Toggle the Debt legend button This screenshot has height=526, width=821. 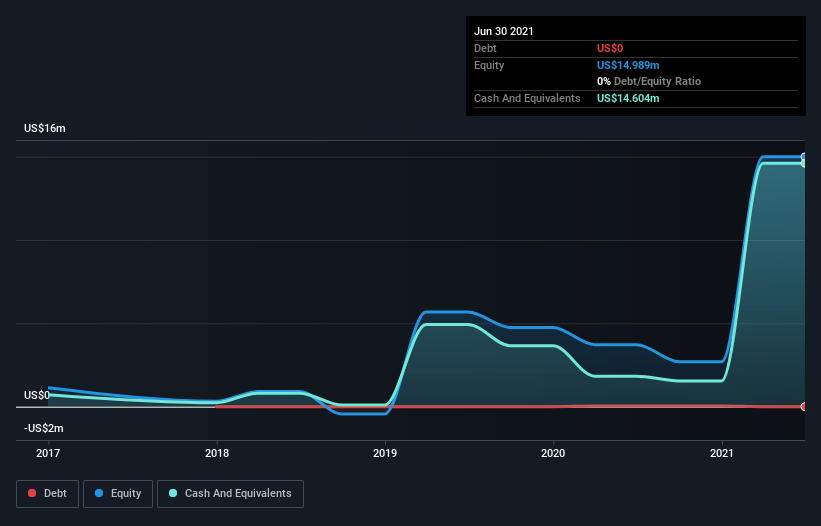(48, 494)
